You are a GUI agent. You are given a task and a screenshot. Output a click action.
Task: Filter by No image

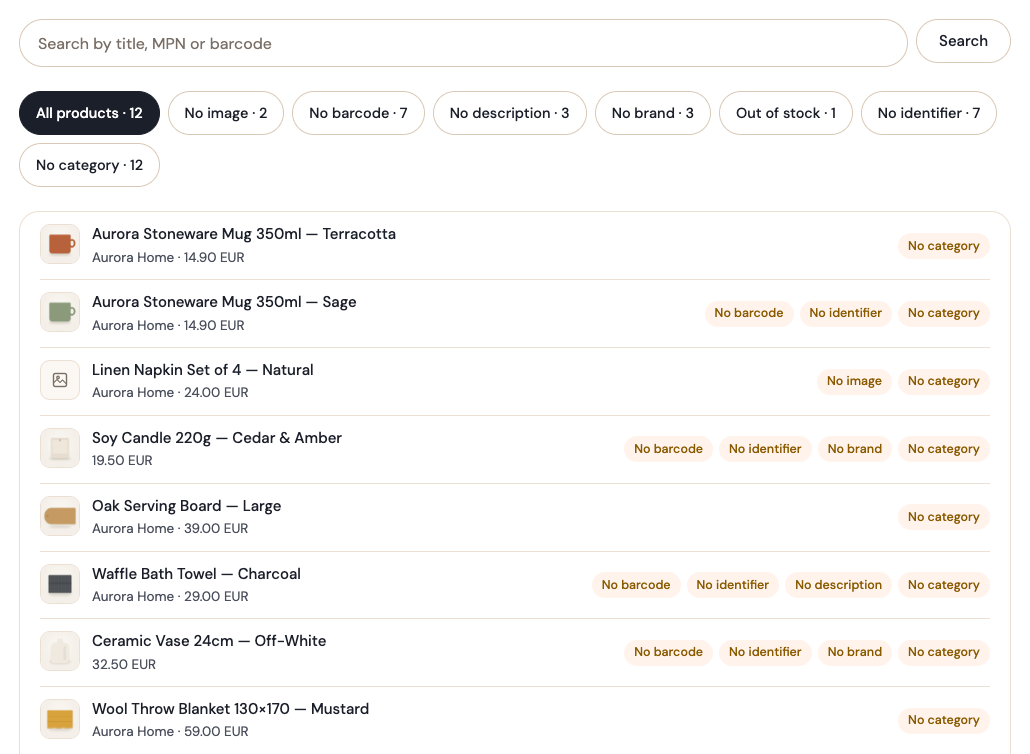(x=226, y=113)
